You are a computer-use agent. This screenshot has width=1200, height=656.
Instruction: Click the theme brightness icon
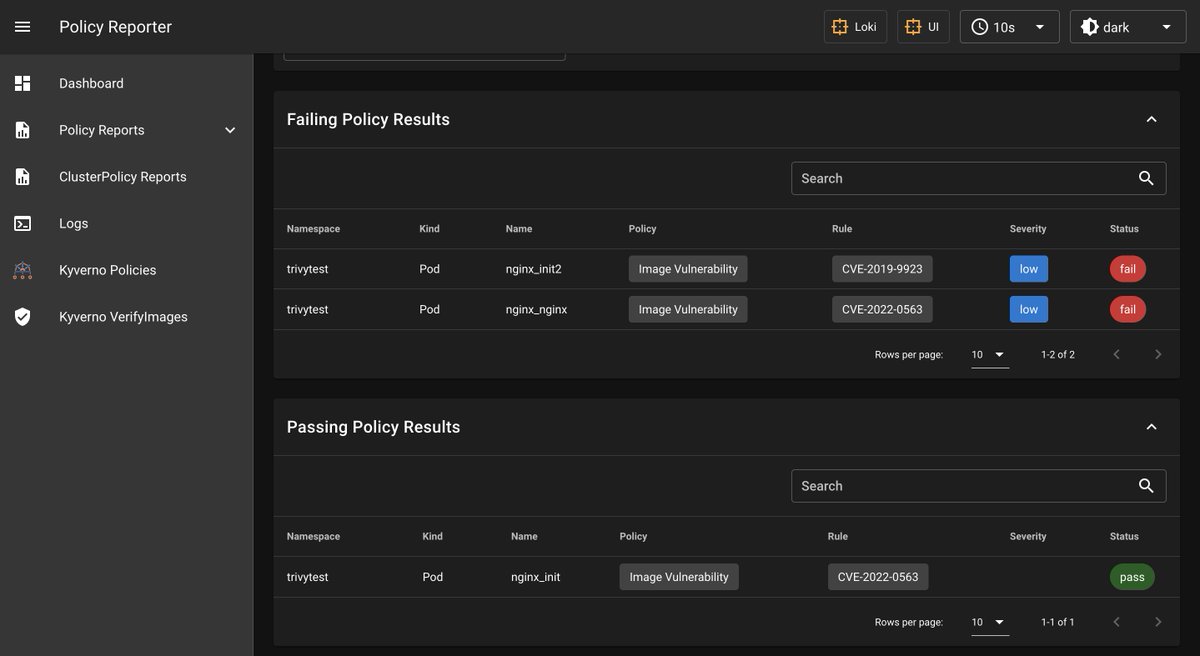[x=1089, y=27]
